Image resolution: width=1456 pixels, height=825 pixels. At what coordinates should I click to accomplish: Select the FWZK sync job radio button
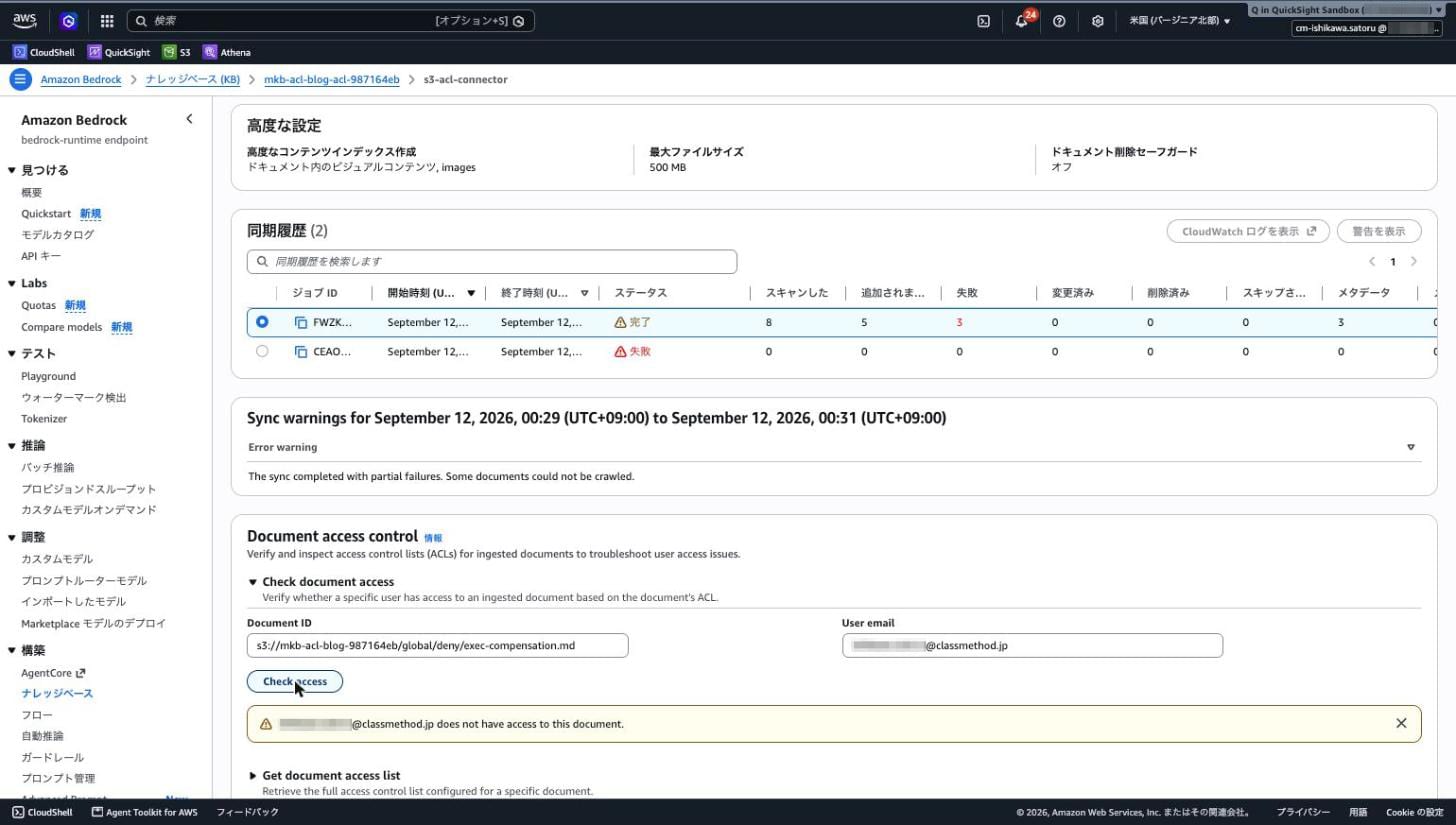click(x=262, y=322)
